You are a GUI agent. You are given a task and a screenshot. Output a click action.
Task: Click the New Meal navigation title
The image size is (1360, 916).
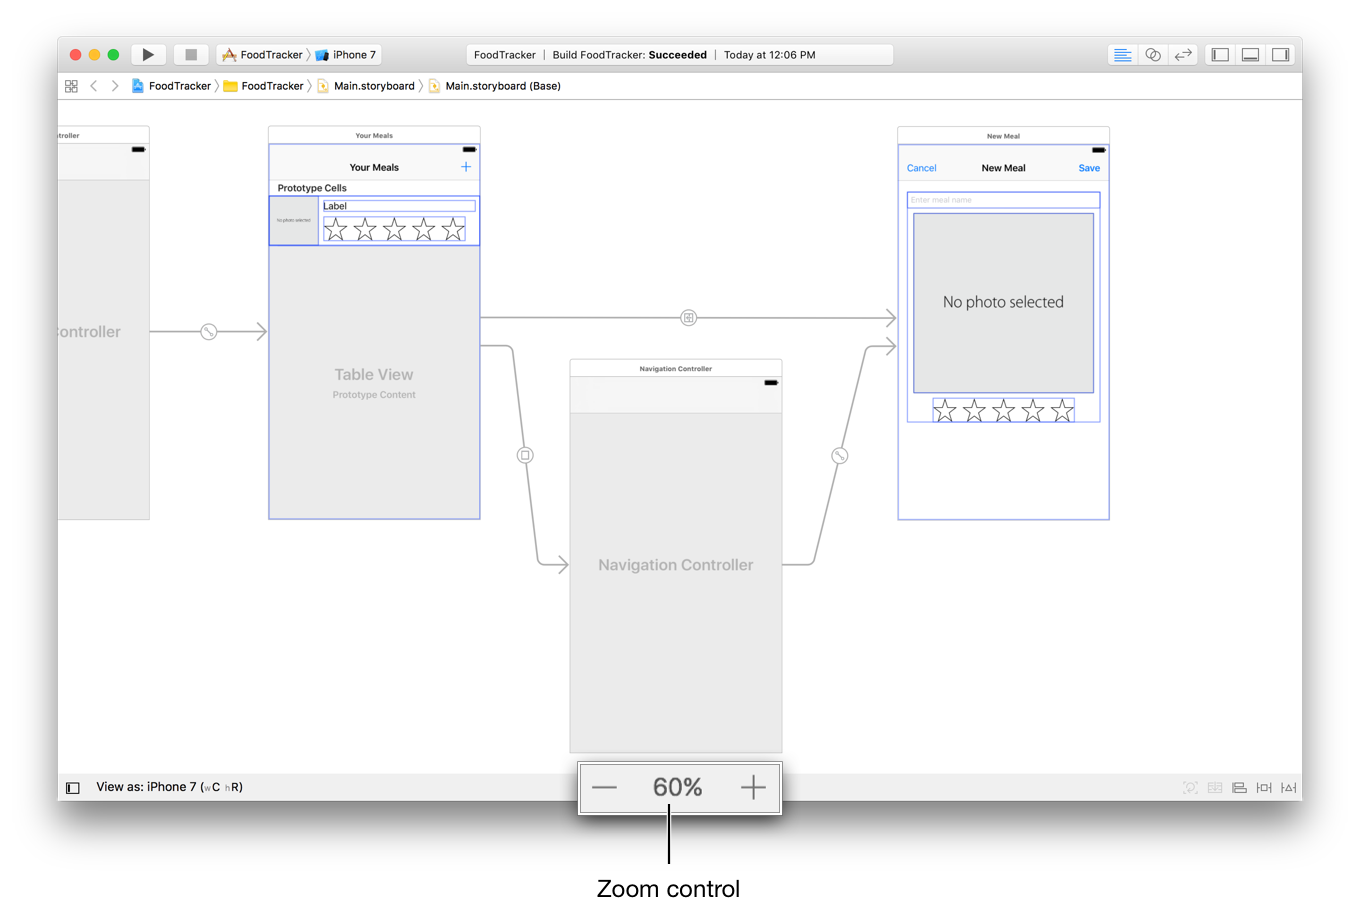coord(1003,168)
